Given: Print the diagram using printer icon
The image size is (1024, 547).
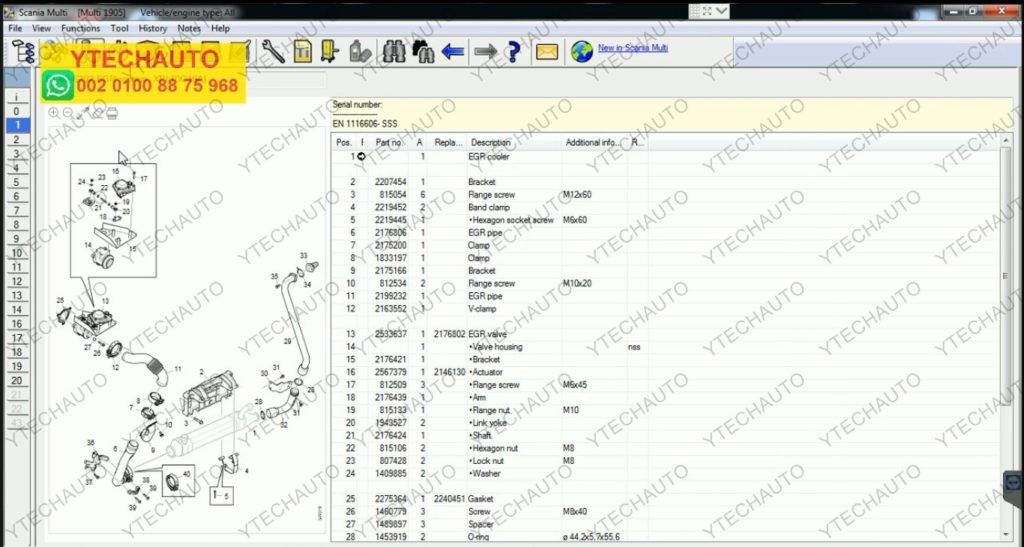Looking at the screenshot, I should [x=111, y=113].
